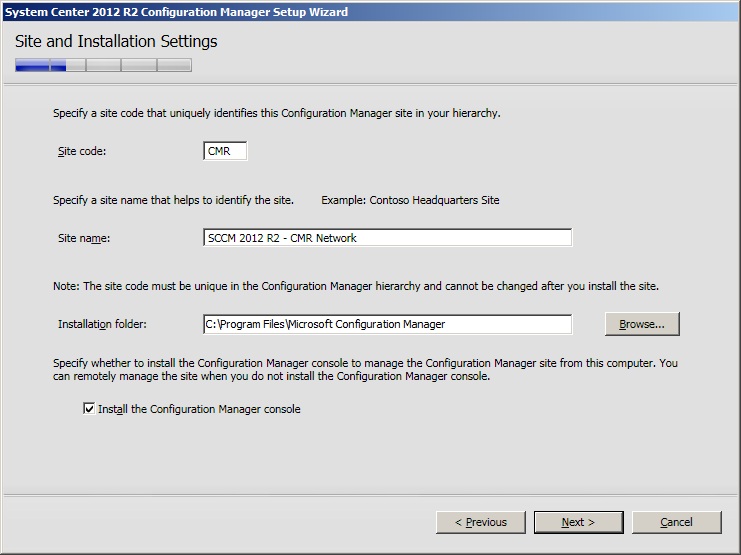Click the Site and Installation Settings heading
This screenshot has height=555, width=741.
(116, 42)
